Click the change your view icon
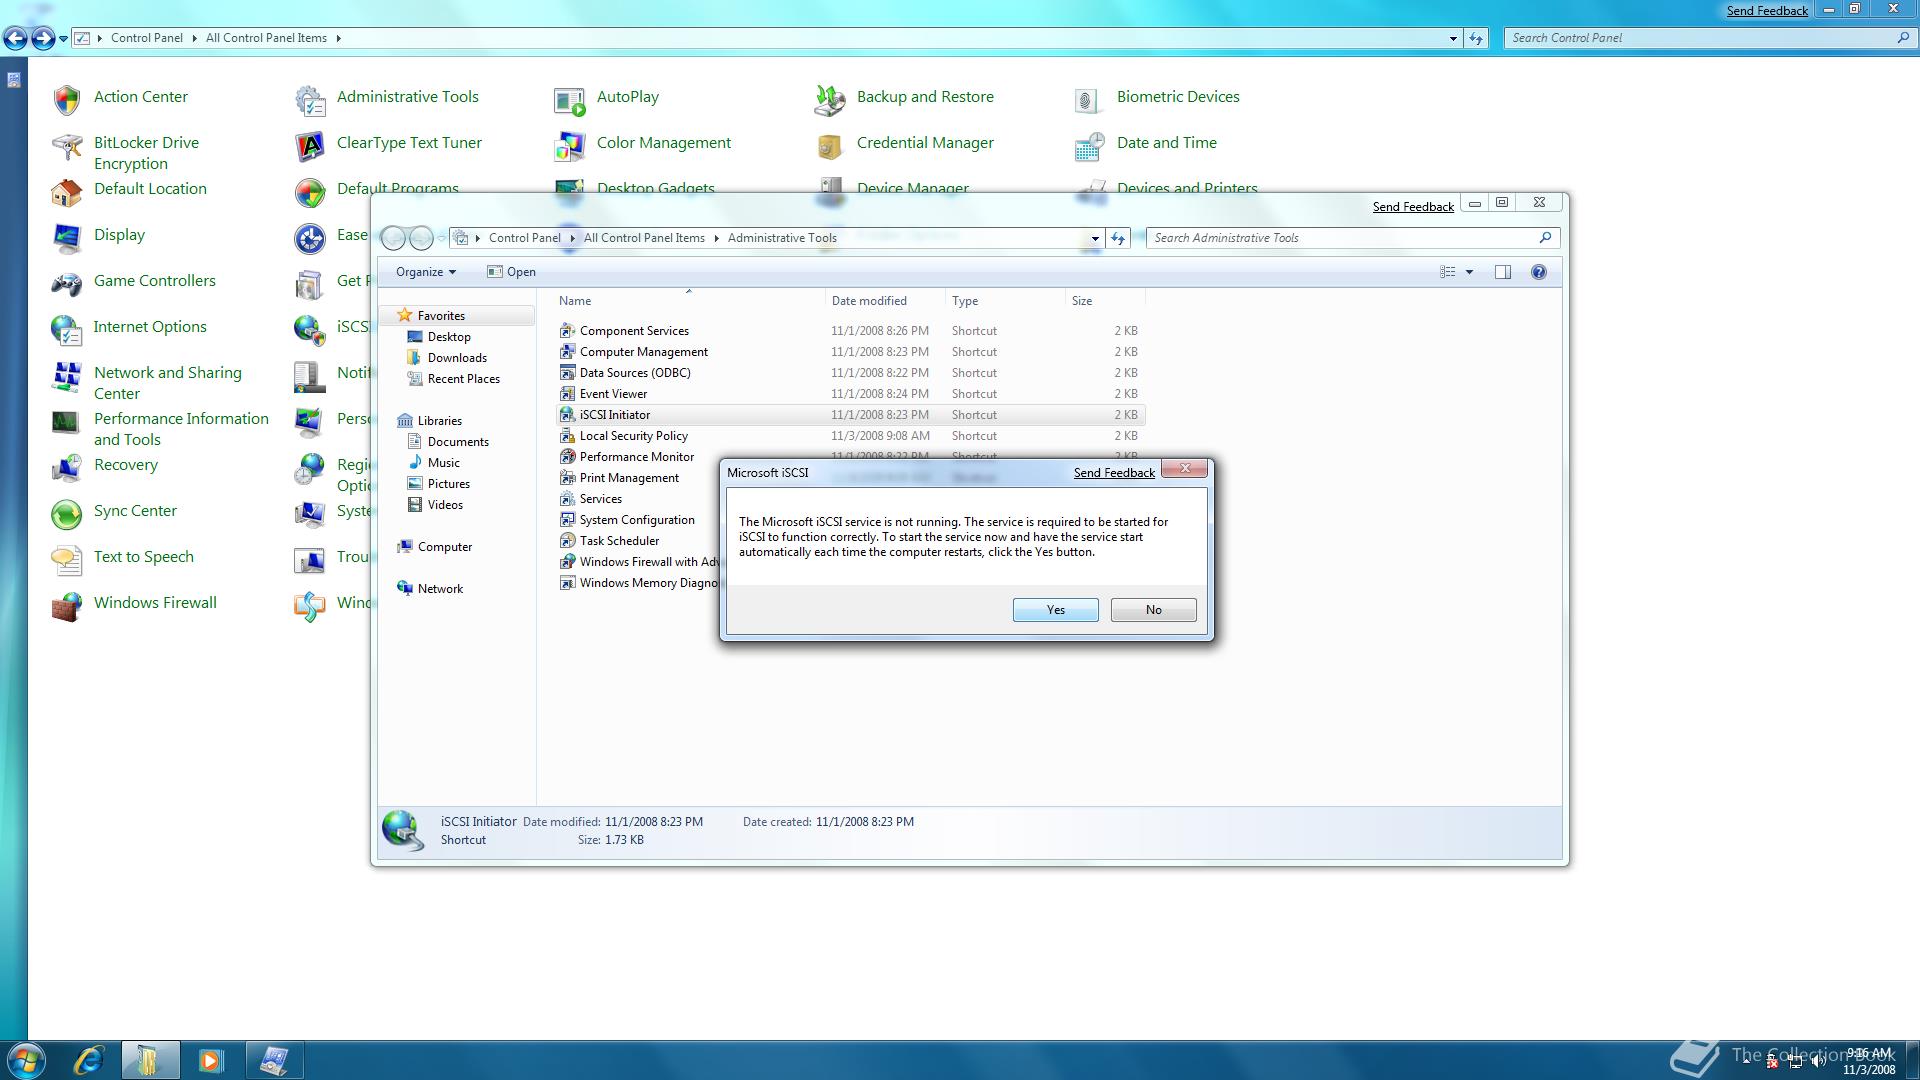The image size is (1920, 1080). pyautogui.click(x=1447, y=272)
